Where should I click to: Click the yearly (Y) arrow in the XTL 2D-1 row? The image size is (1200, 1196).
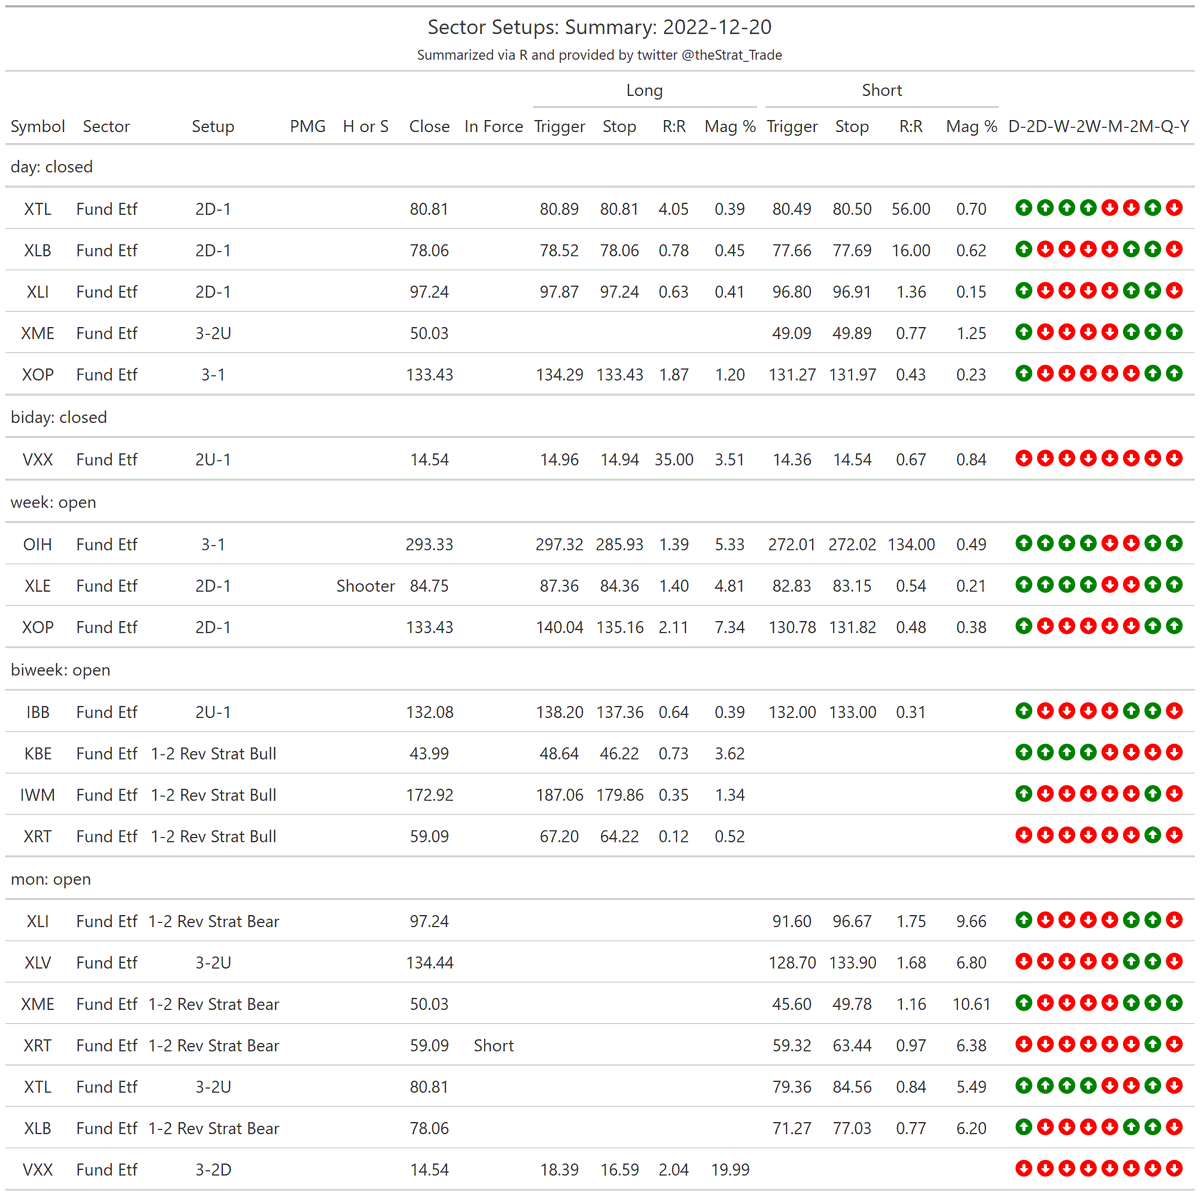(1175, 208)
